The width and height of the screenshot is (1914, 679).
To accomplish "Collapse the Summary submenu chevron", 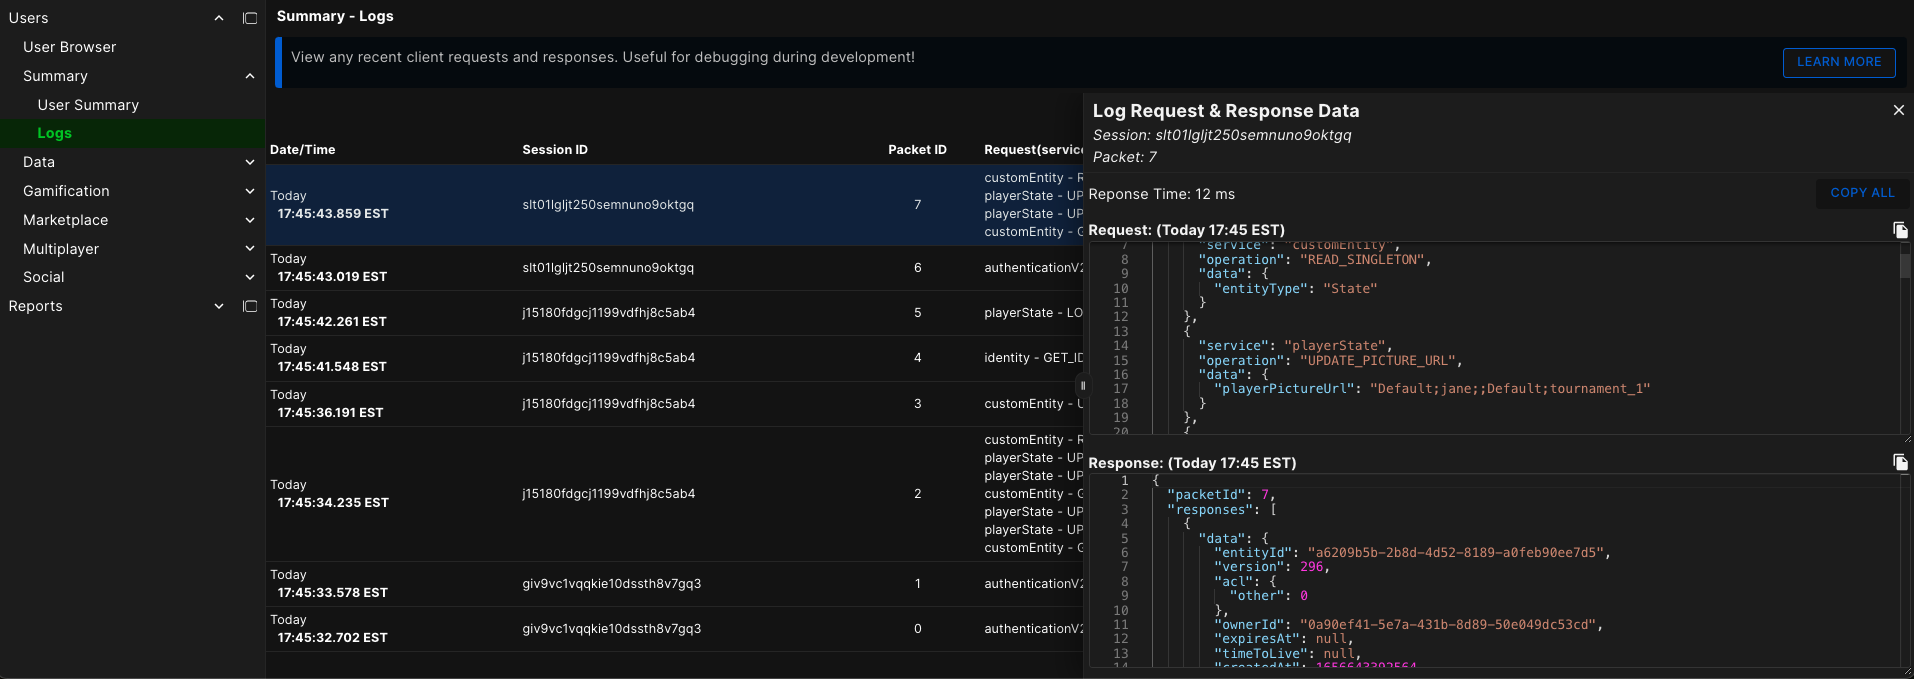I will [x=250, y=76].
